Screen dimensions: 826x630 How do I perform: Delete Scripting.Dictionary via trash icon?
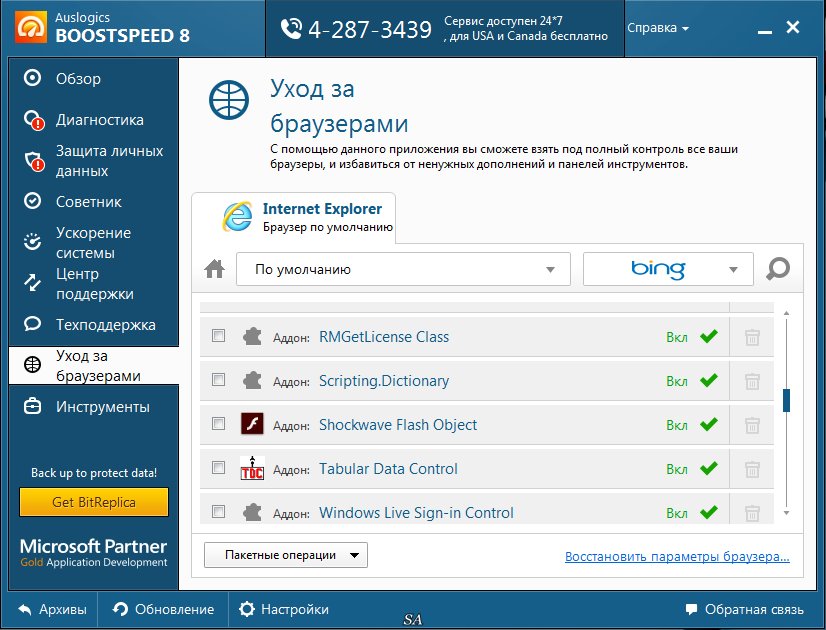[752, 381]
